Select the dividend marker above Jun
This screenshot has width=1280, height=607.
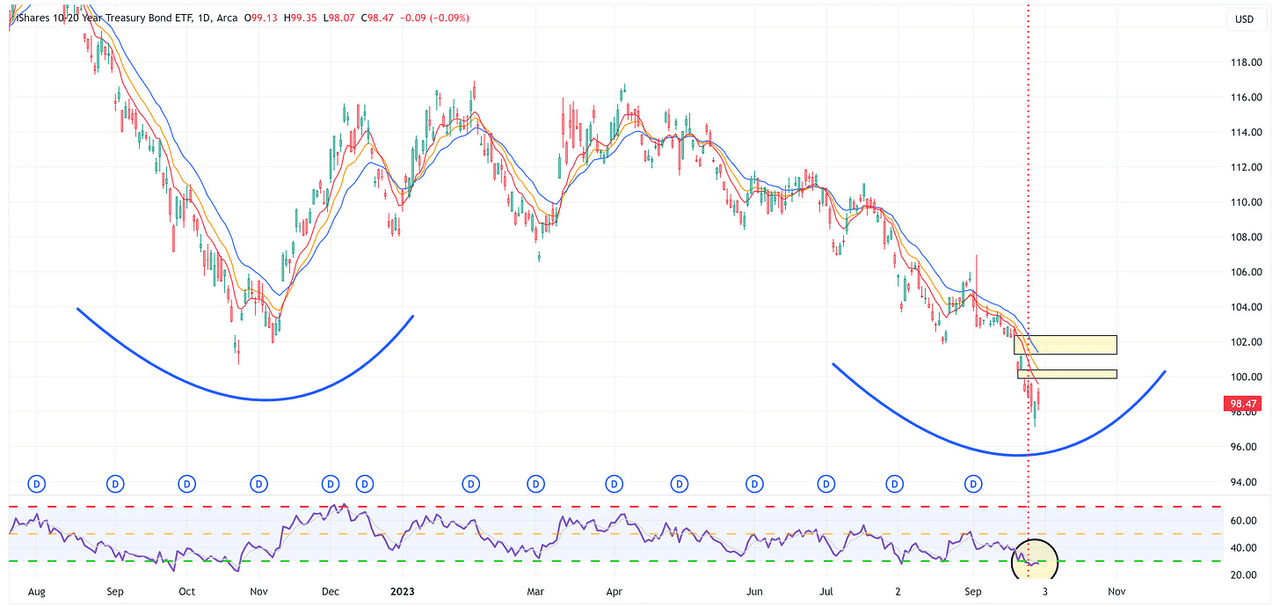[x=753, y=484]
